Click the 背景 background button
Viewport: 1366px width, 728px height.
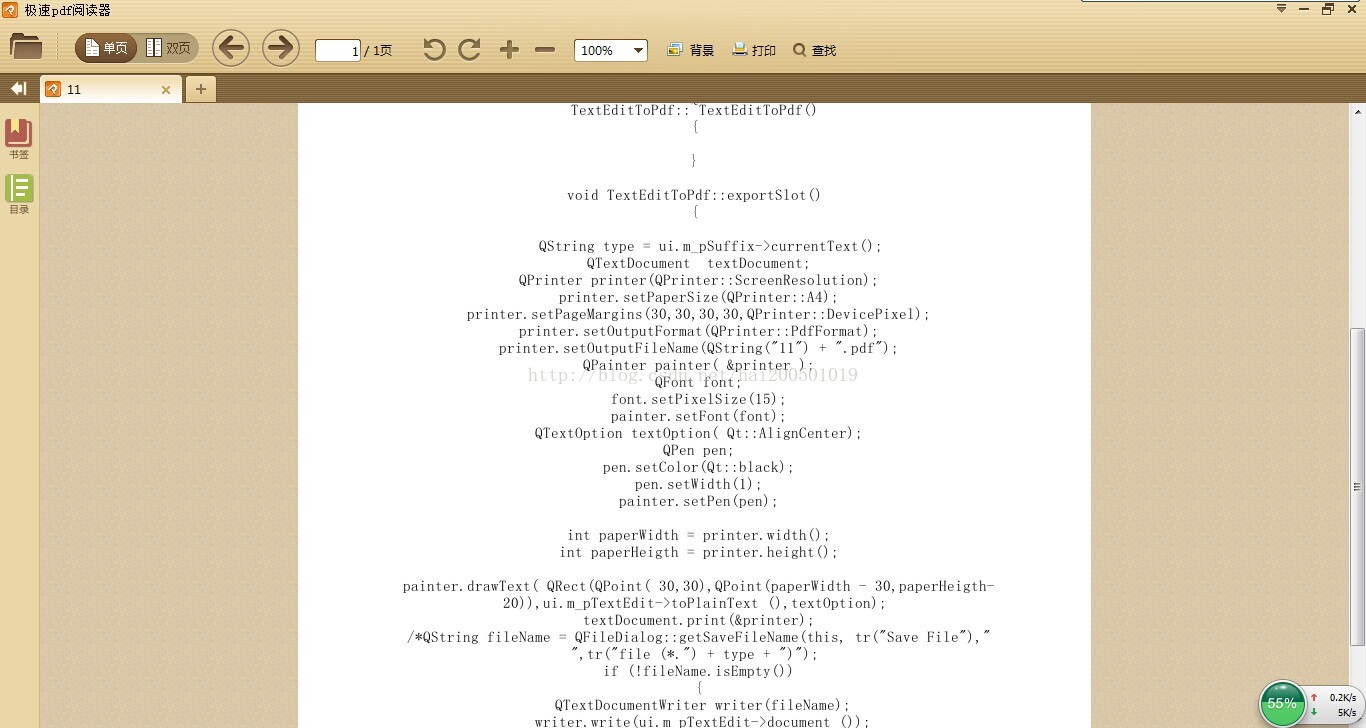691,50
